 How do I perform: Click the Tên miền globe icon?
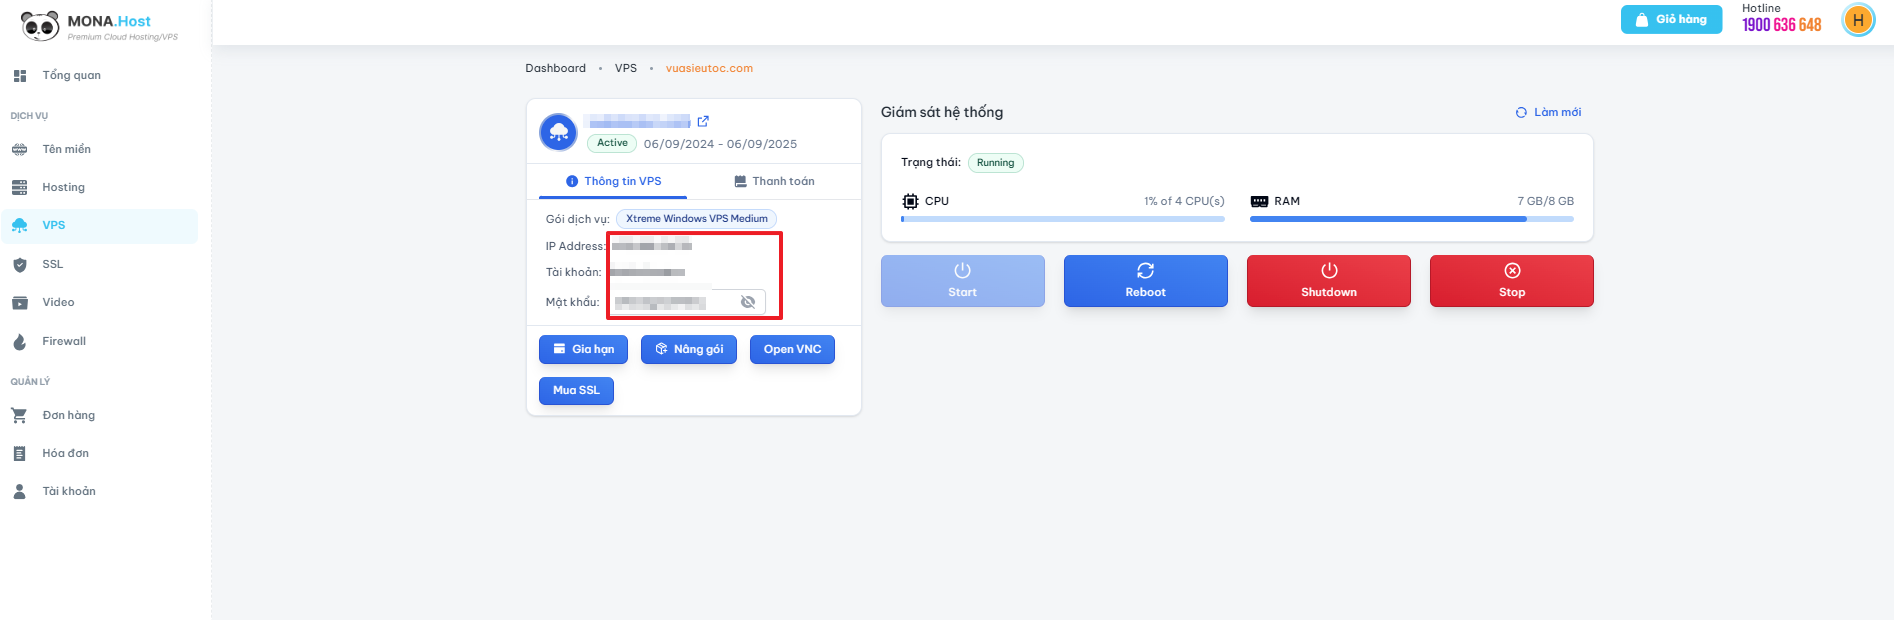pyautogui.click(x=20, y=150)
